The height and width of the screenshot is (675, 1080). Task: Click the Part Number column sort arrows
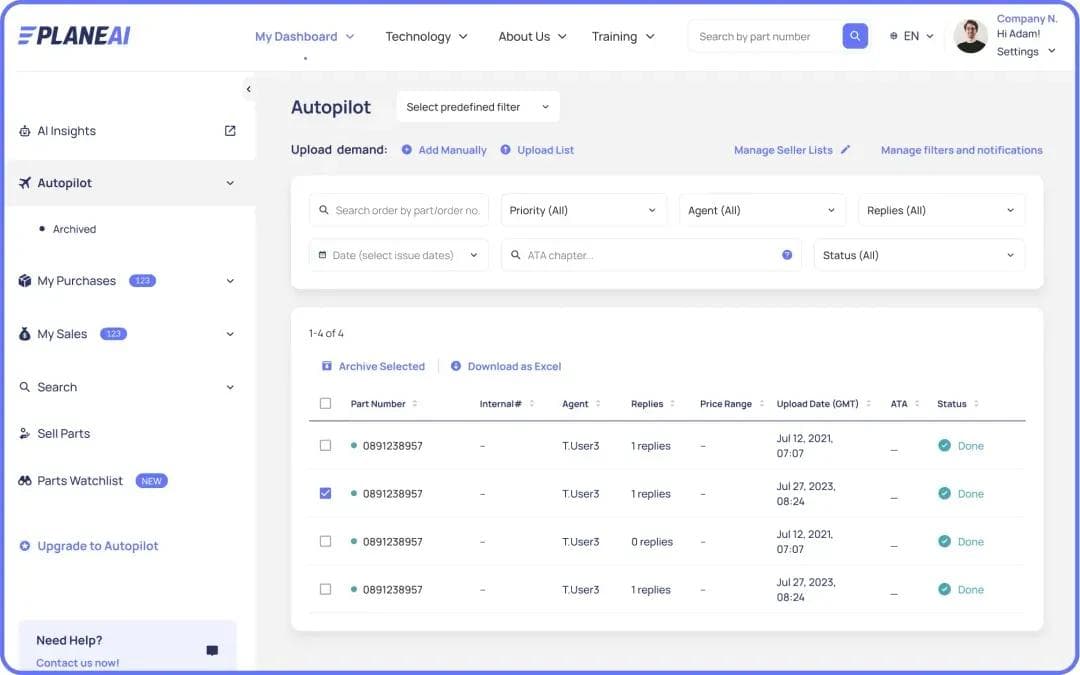pyautogui.click(x=415, y=404)
